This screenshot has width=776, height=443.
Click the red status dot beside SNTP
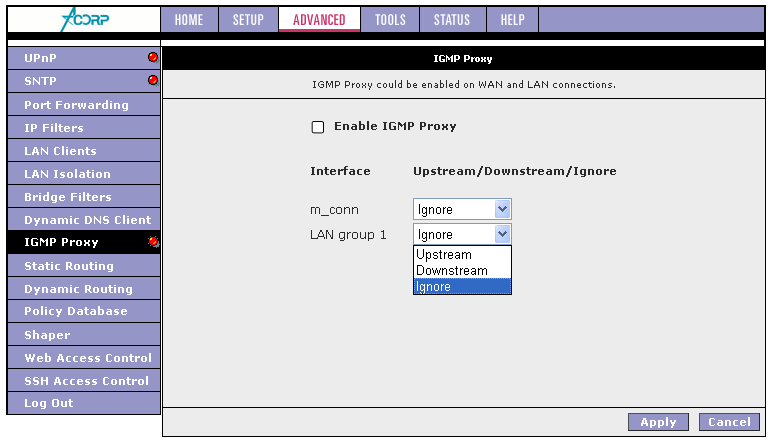[x=153, y=80]
